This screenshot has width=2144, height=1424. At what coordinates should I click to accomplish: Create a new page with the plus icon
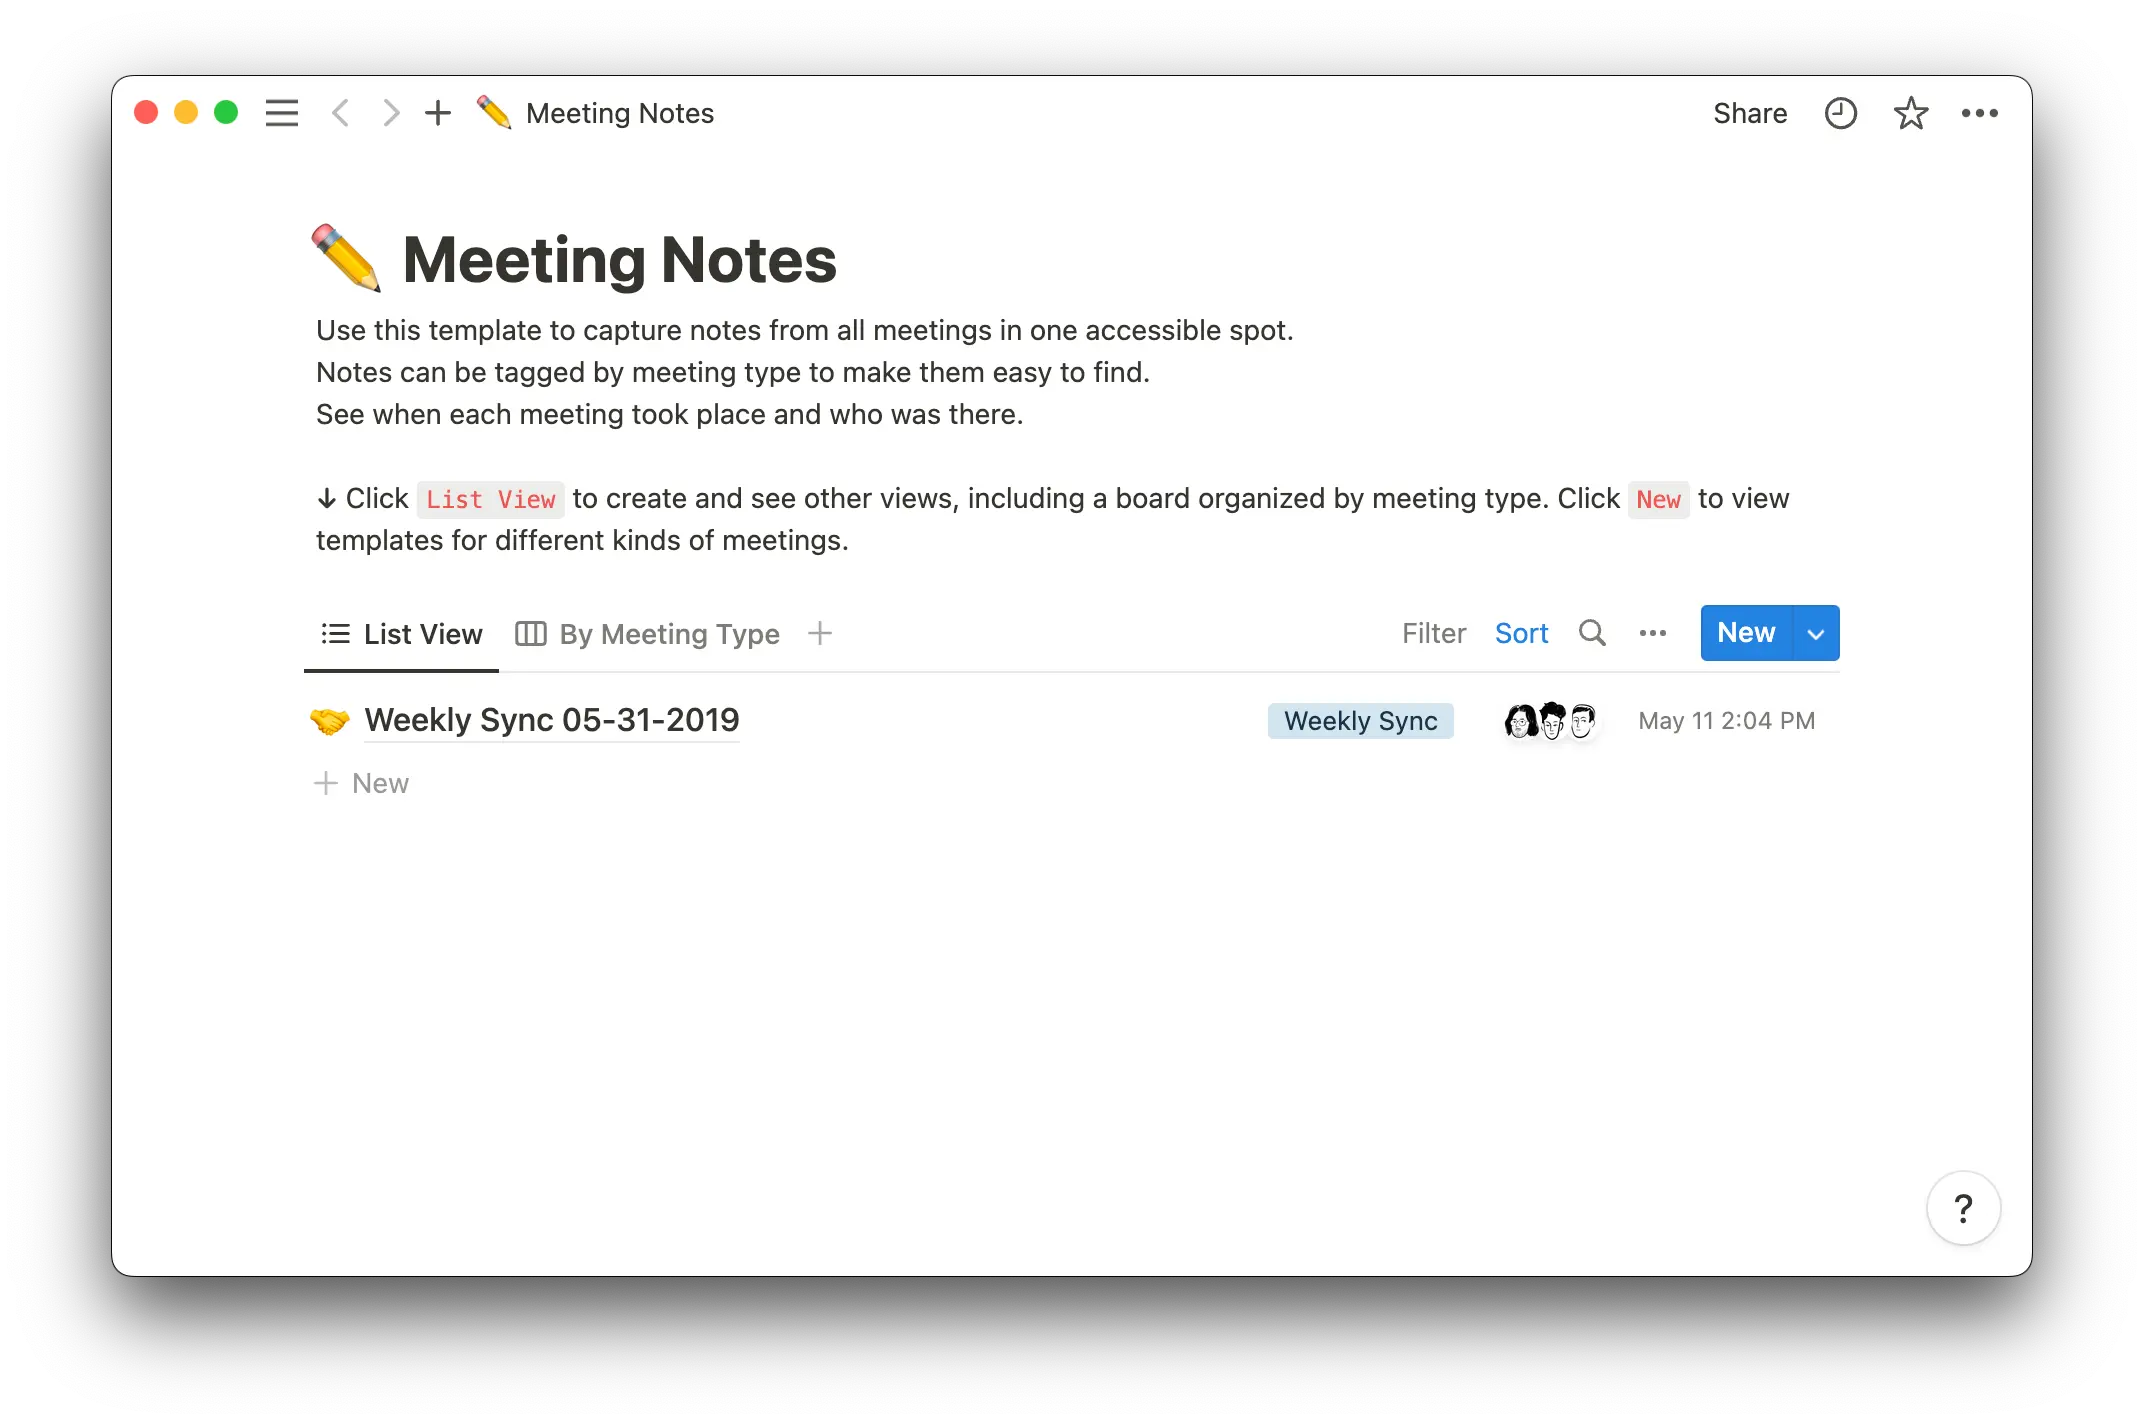[x=438, y=113]
